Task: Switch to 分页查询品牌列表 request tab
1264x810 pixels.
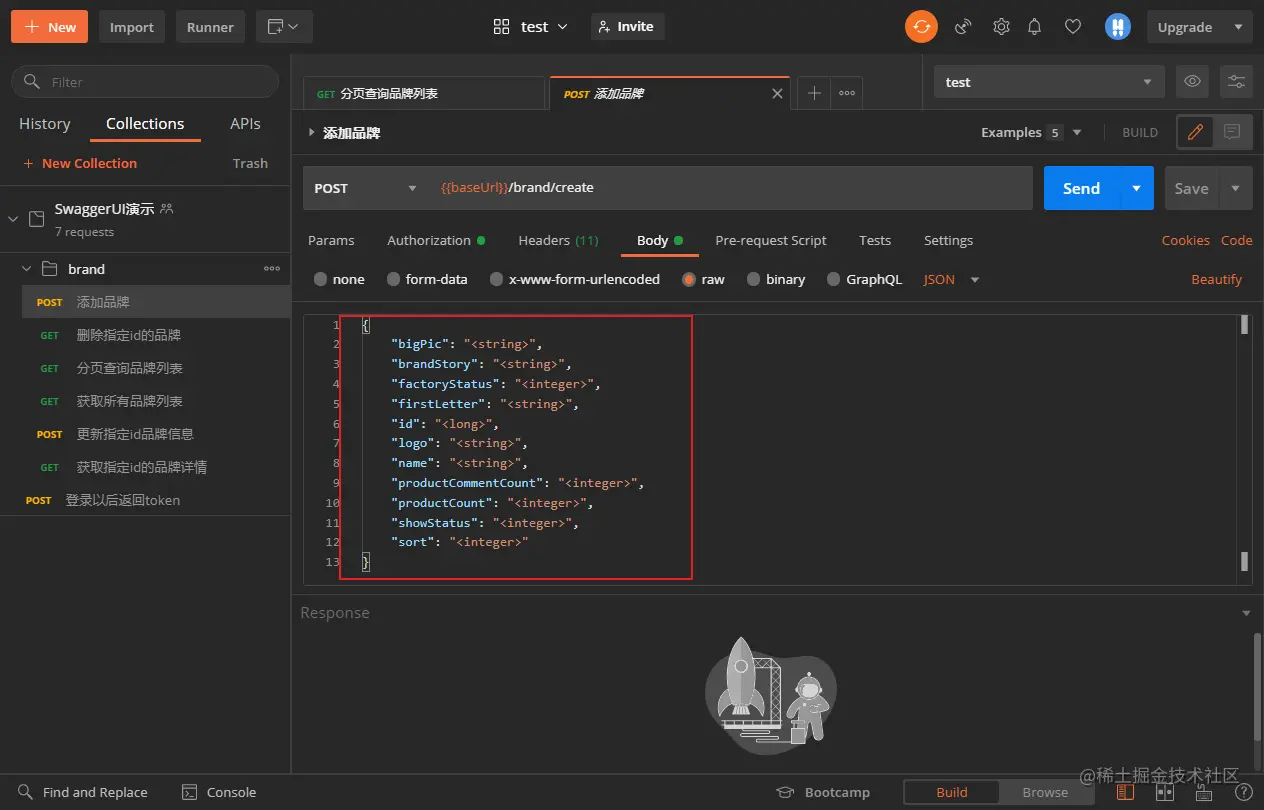Action: (x=426, y=93)
